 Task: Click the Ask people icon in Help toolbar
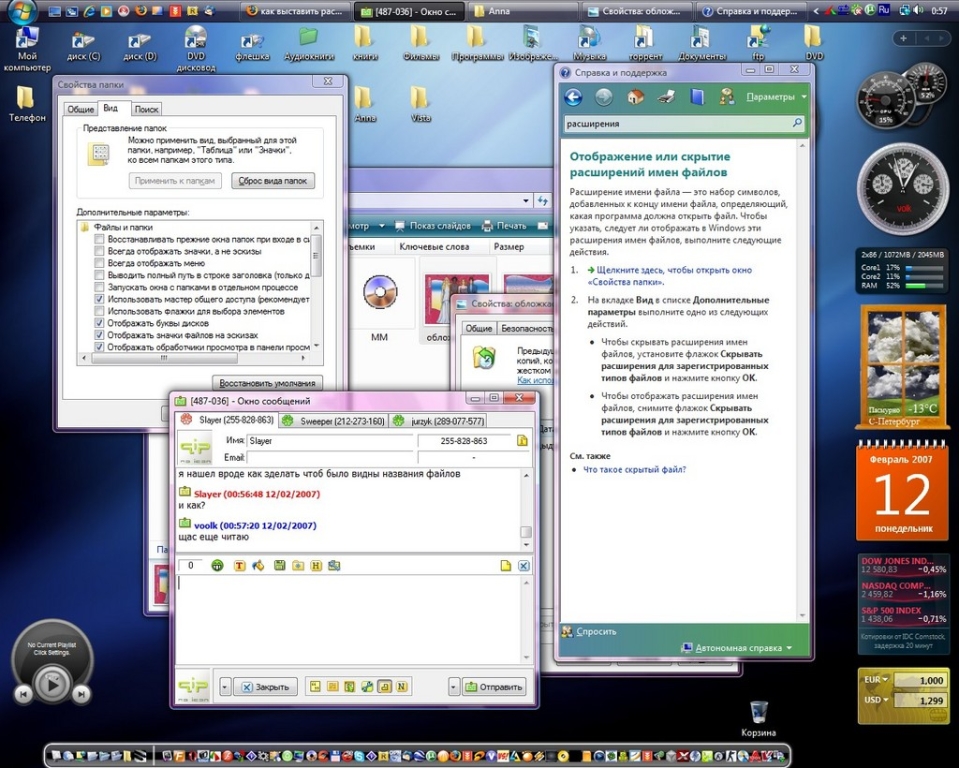pos(727,97)
